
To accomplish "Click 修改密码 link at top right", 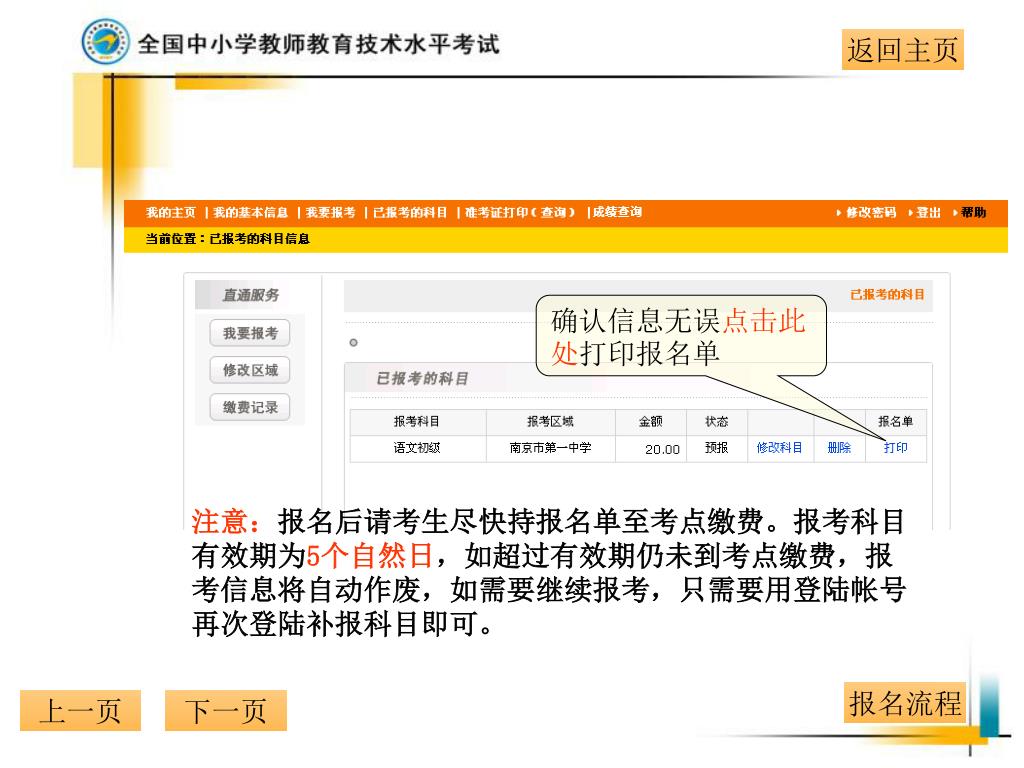I will 871,212.
